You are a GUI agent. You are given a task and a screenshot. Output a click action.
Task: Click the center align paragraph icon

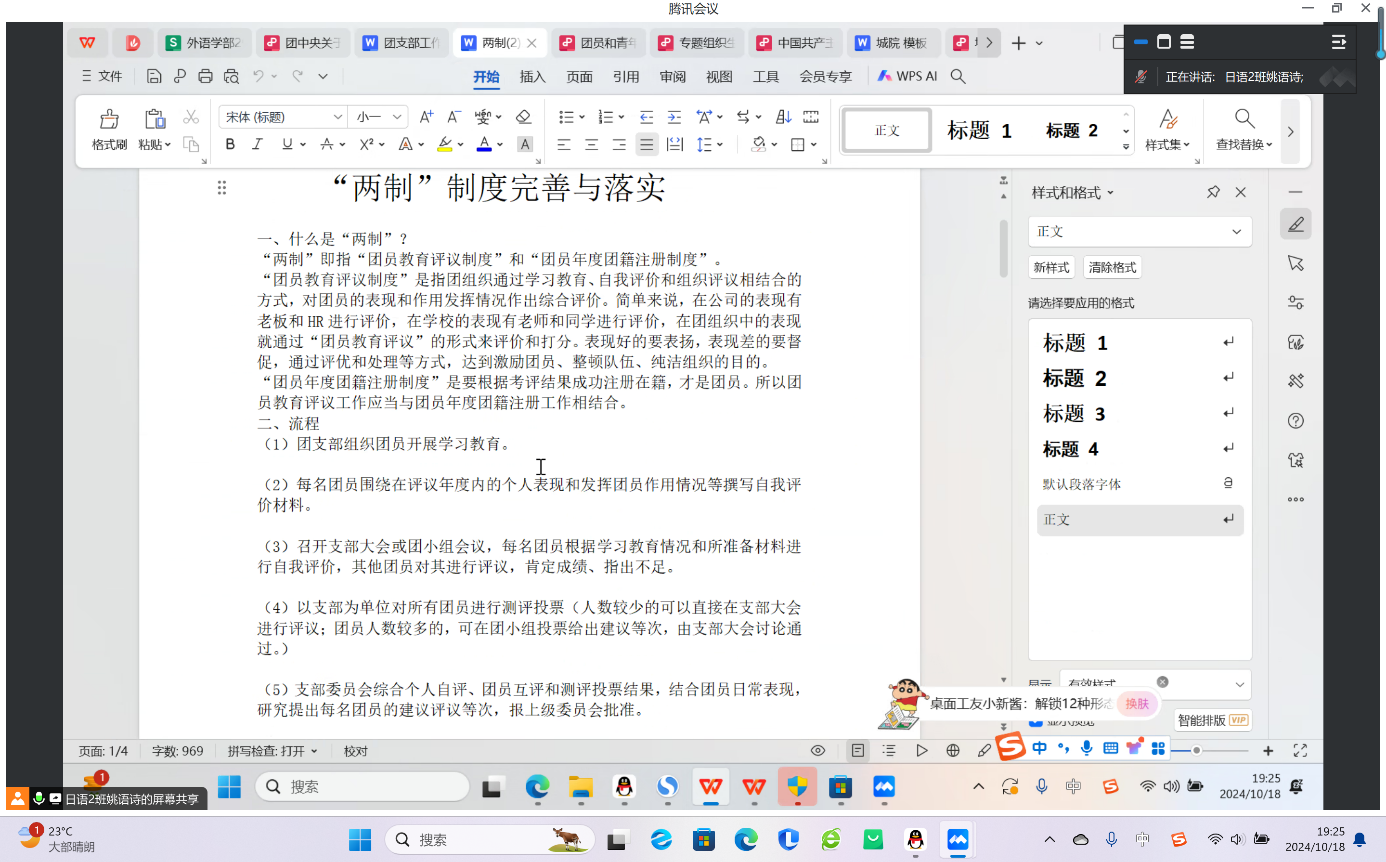[x=592, y=145]
